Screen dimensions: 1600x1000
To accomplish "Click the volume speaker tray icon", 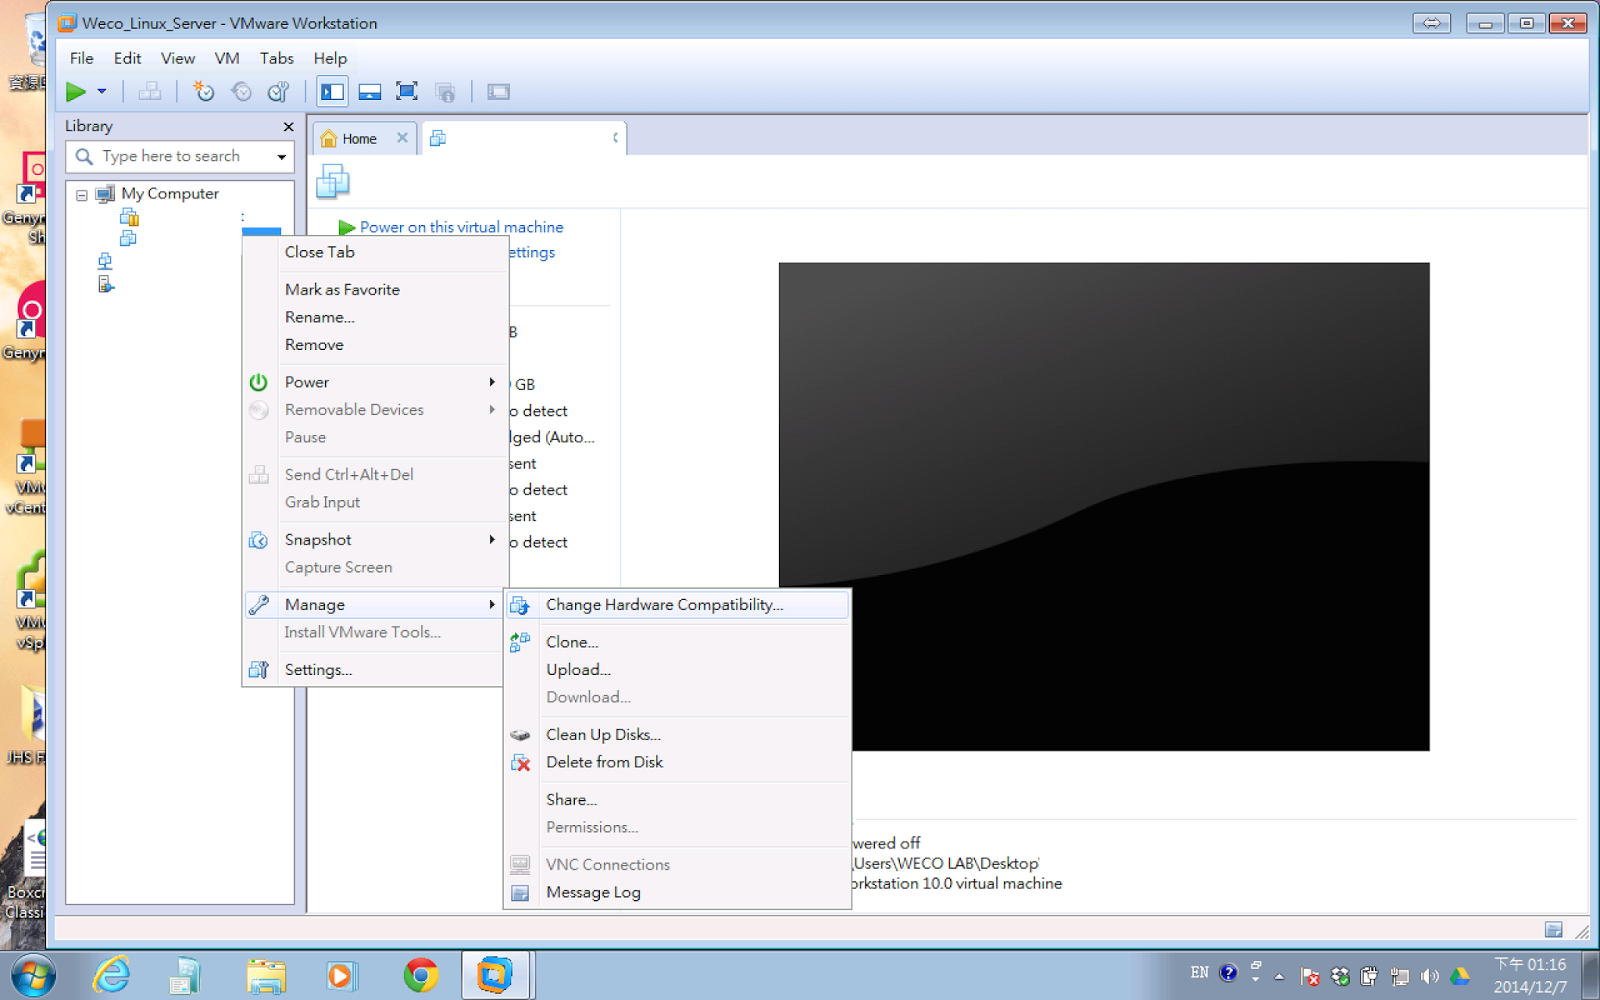I will (1430, 976).
